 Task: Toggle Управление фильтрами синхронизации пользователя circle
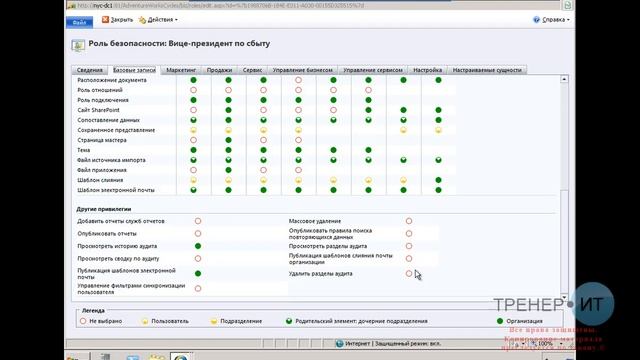[198, 289]
